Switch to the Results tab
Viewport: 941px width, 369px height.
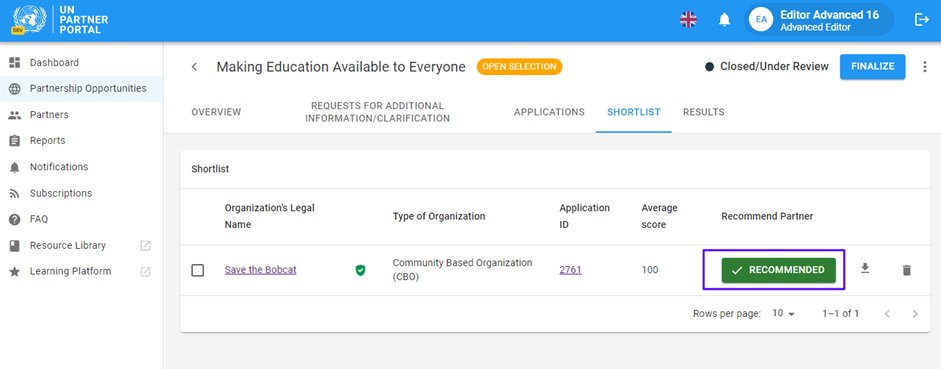click(x=703, y=112)
